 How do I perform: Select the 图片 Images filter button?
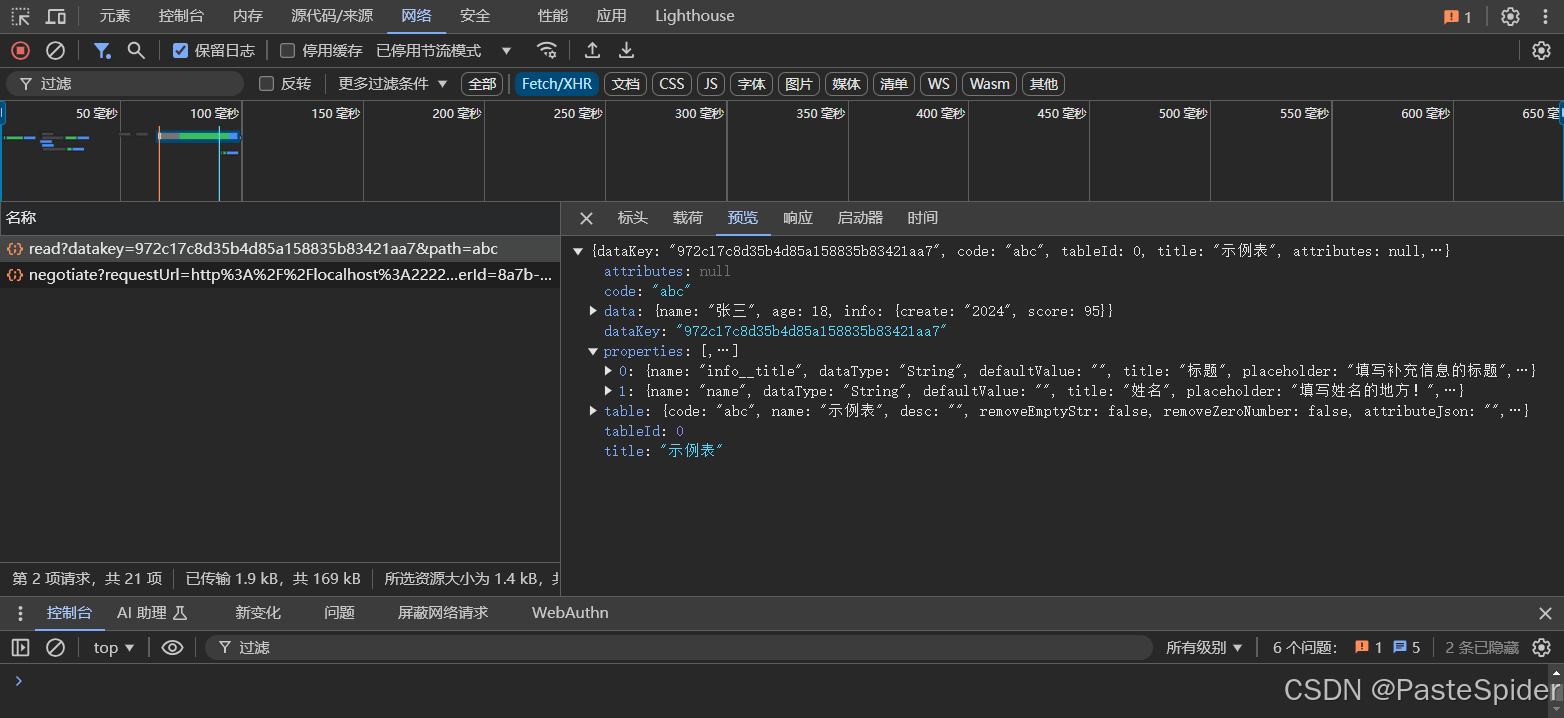[799, 84]
